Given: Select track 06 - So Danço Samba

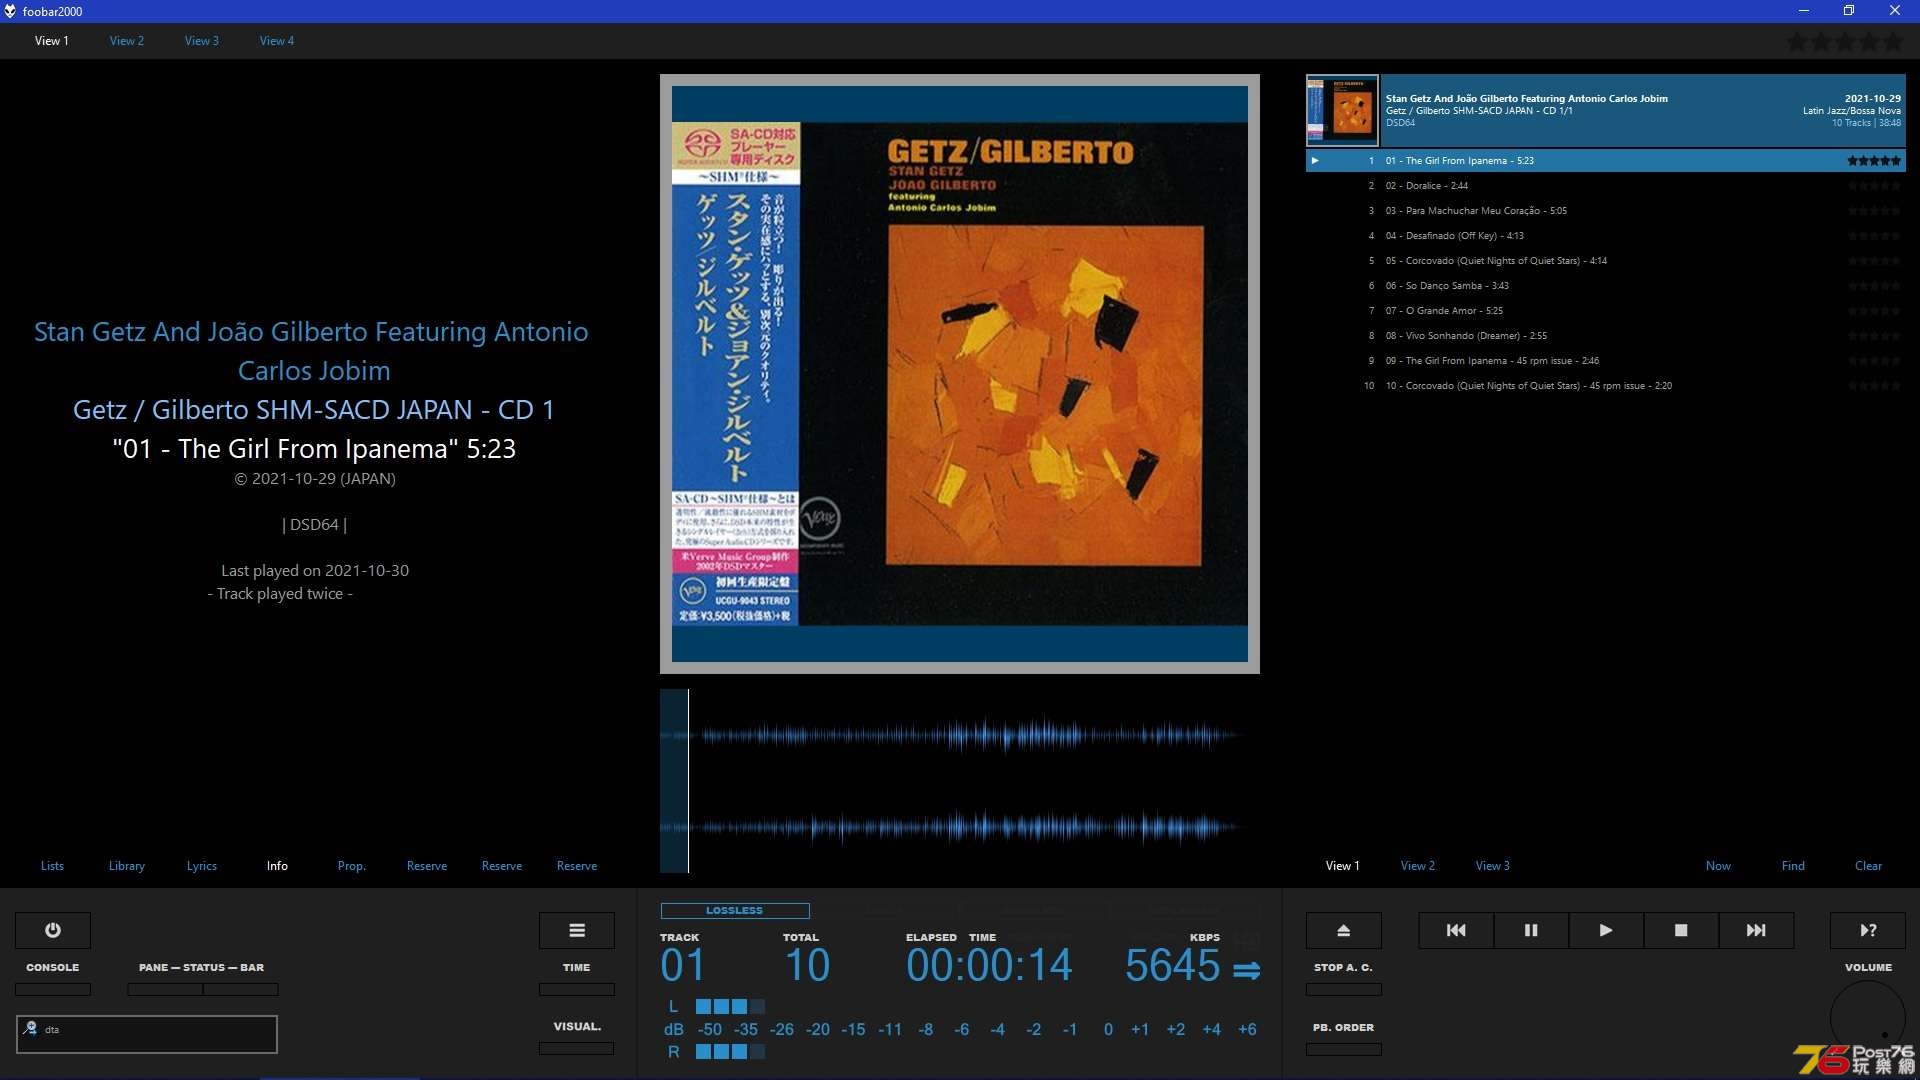Looking at the screenshot, I should pos(1606,286).
